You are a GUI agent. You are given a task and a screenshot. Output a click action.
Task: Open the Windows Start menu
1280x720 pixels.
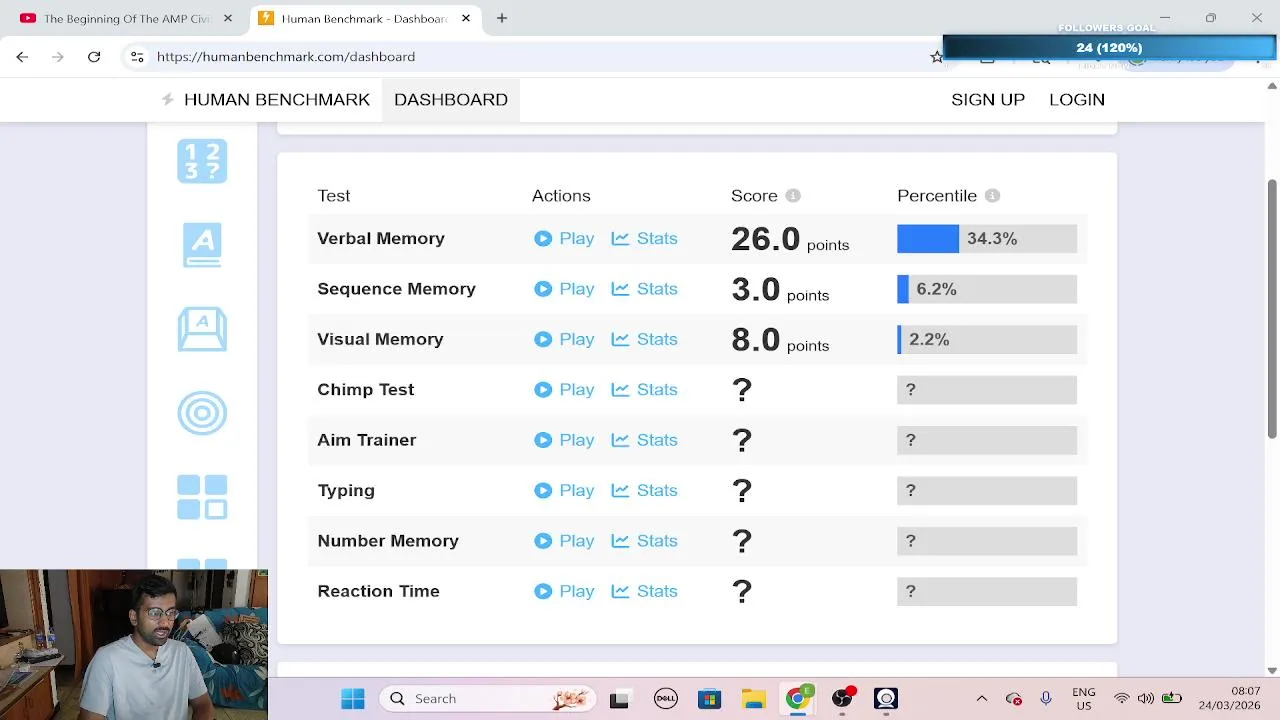coord(353,699)
